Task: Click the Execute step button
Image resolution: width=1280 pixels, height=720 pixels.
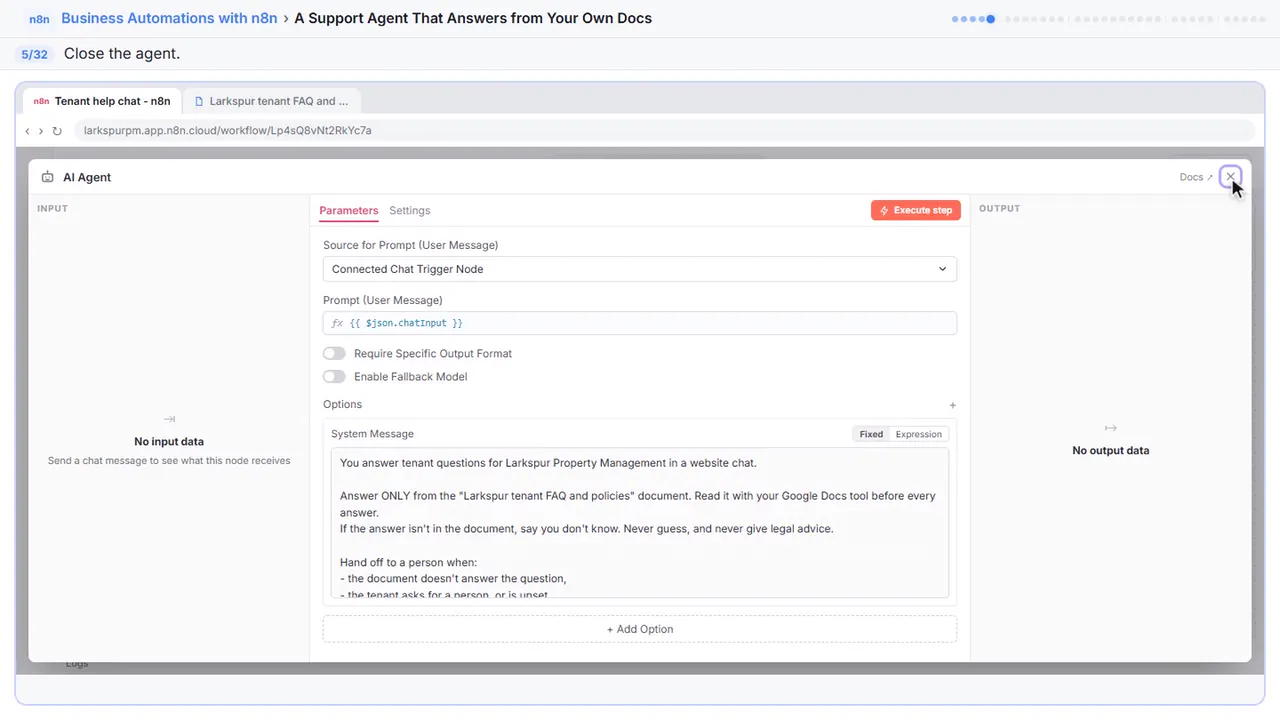Action: click(916, 210)
